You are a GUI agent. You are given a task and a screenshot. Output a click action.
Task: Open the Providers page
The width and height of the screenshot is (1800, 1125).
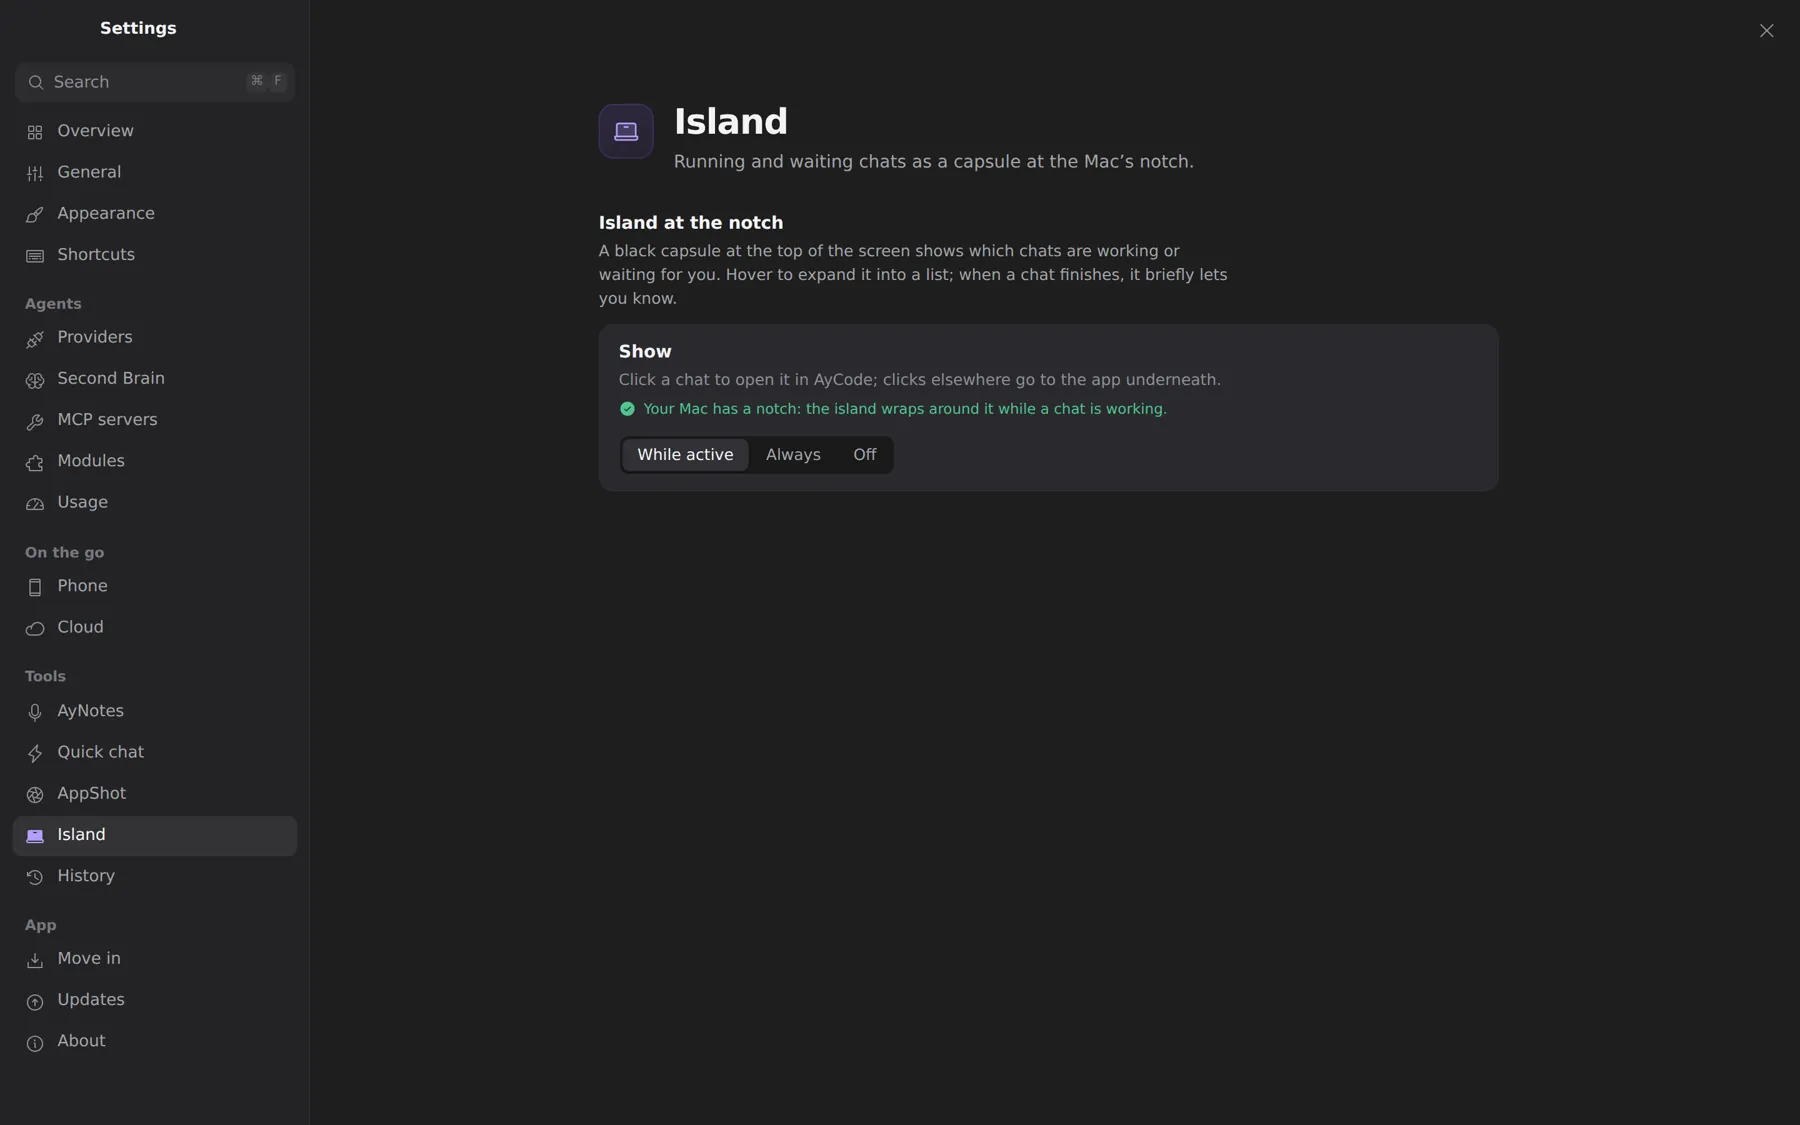[155, 337]
